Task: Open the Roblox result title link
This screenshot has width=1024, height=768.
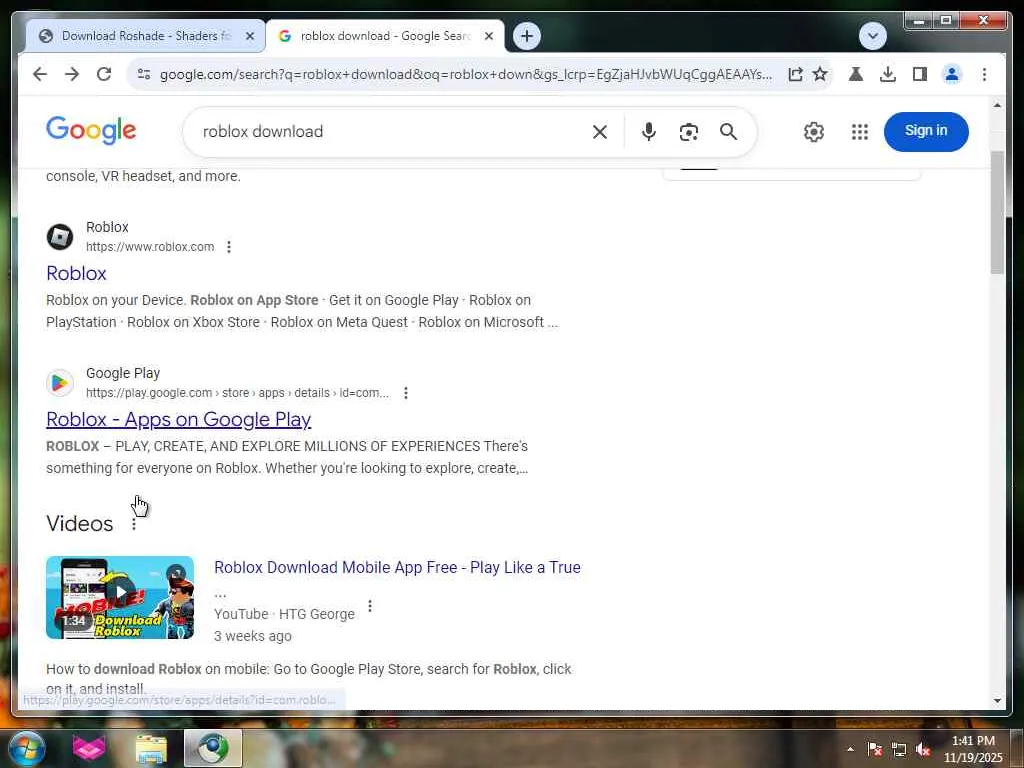Action: [x=76, y=273]
